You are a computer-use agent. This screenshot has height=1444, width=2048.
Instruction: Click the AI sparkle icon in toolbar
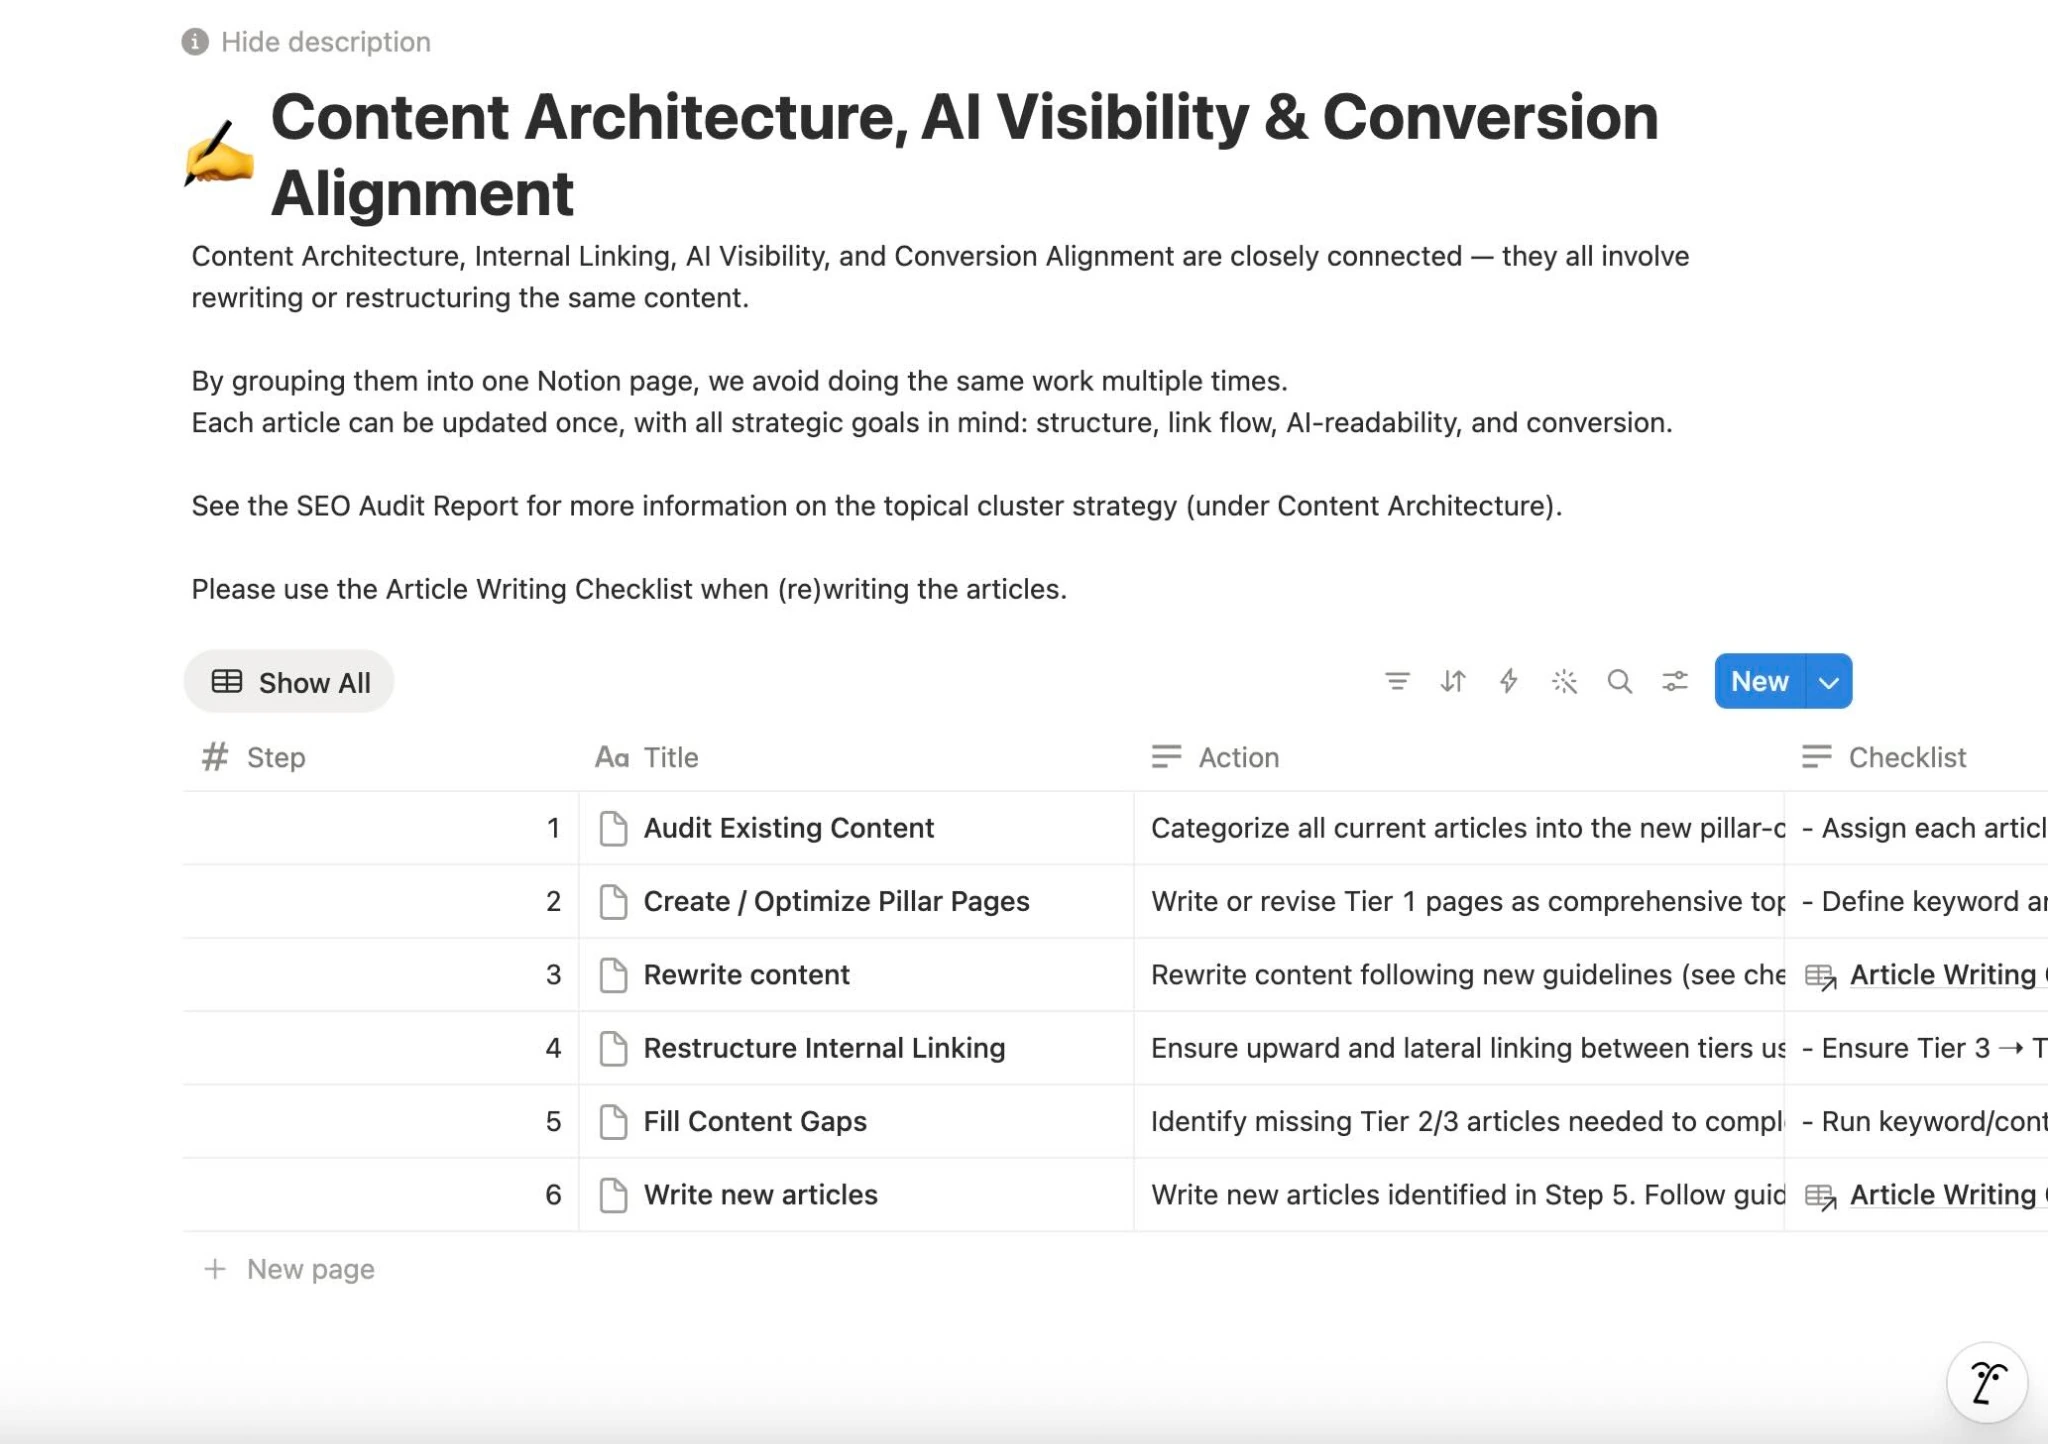coord(1564,681)
